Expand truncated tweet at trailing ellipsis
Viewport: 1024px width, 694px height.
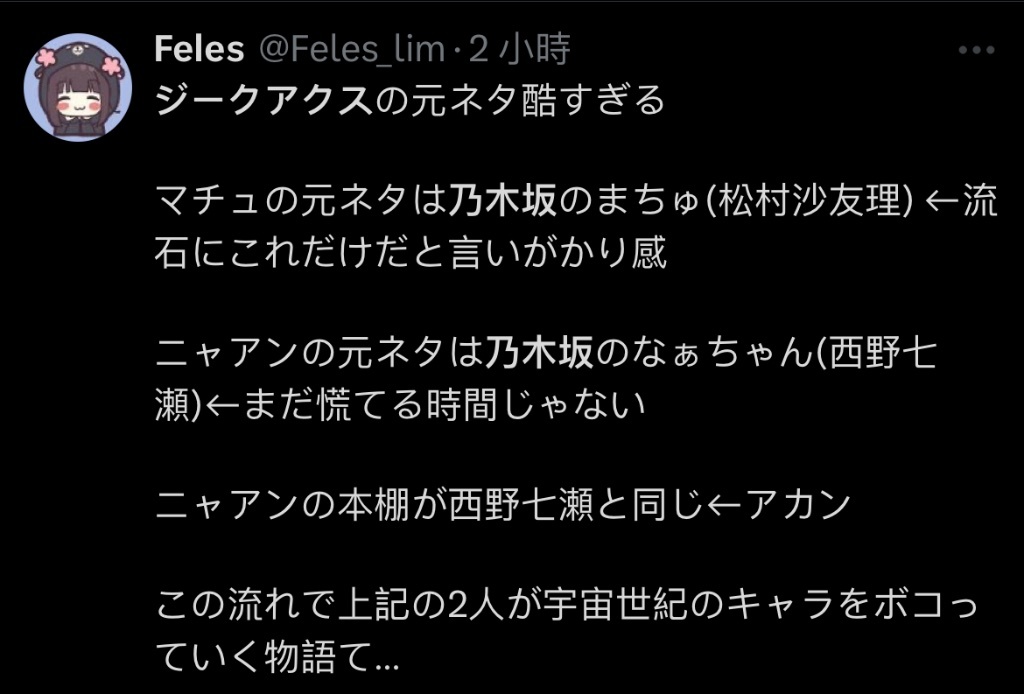pos(387,659)
